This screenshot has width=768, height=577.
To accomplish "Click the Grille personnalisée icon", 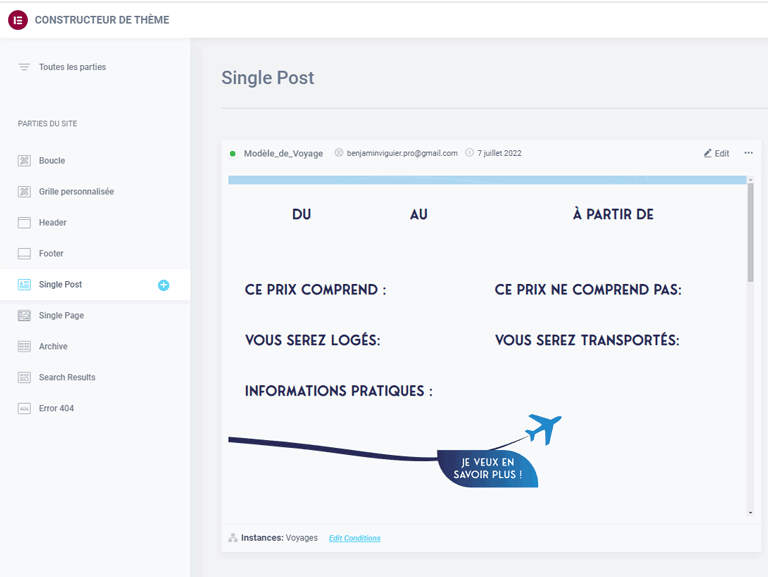I will tap(24, 192).
